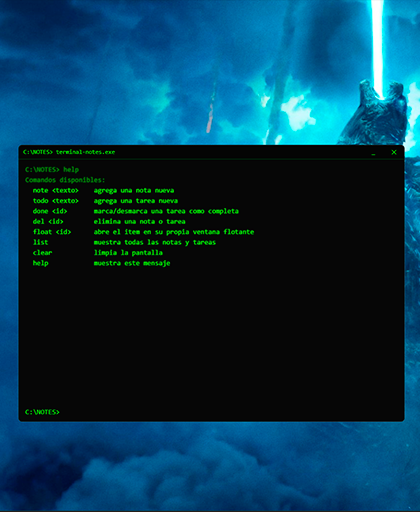Close the terminal-notes window

click(x=394, y=152)
